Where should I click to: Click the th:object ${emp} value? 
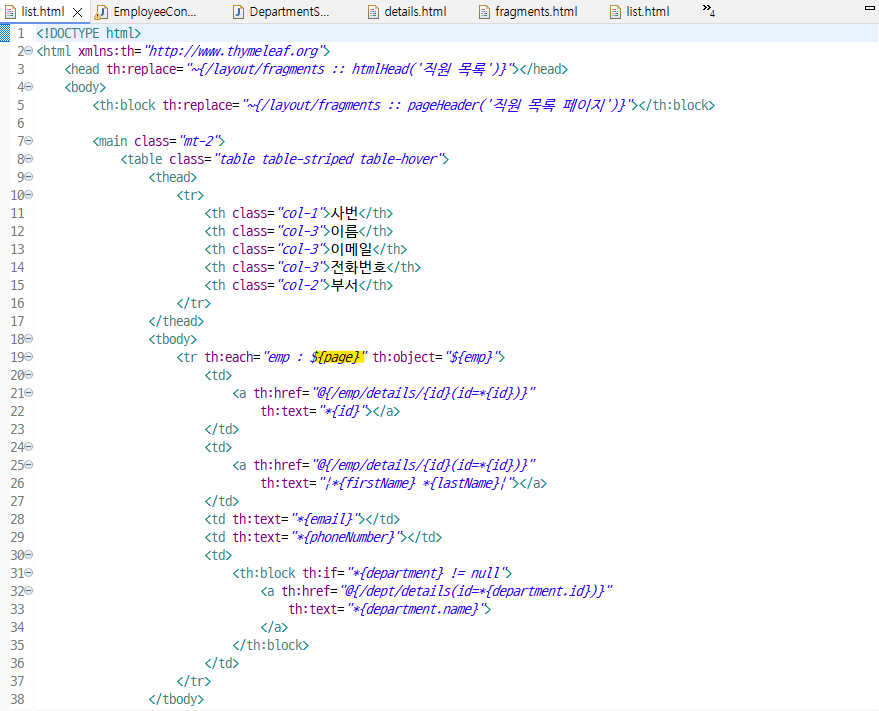pos(471,357)
